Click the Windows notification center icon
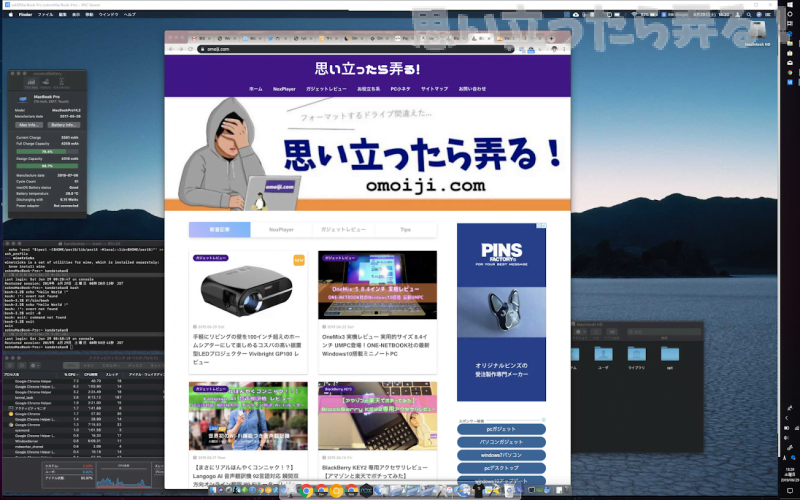The image size is (800, 500). pos(790,491)
